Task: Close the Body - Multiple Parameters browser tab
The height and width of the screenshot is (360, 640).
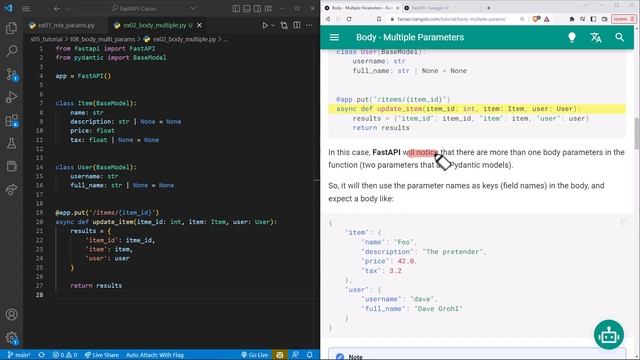Action: [x=397, y=8]
